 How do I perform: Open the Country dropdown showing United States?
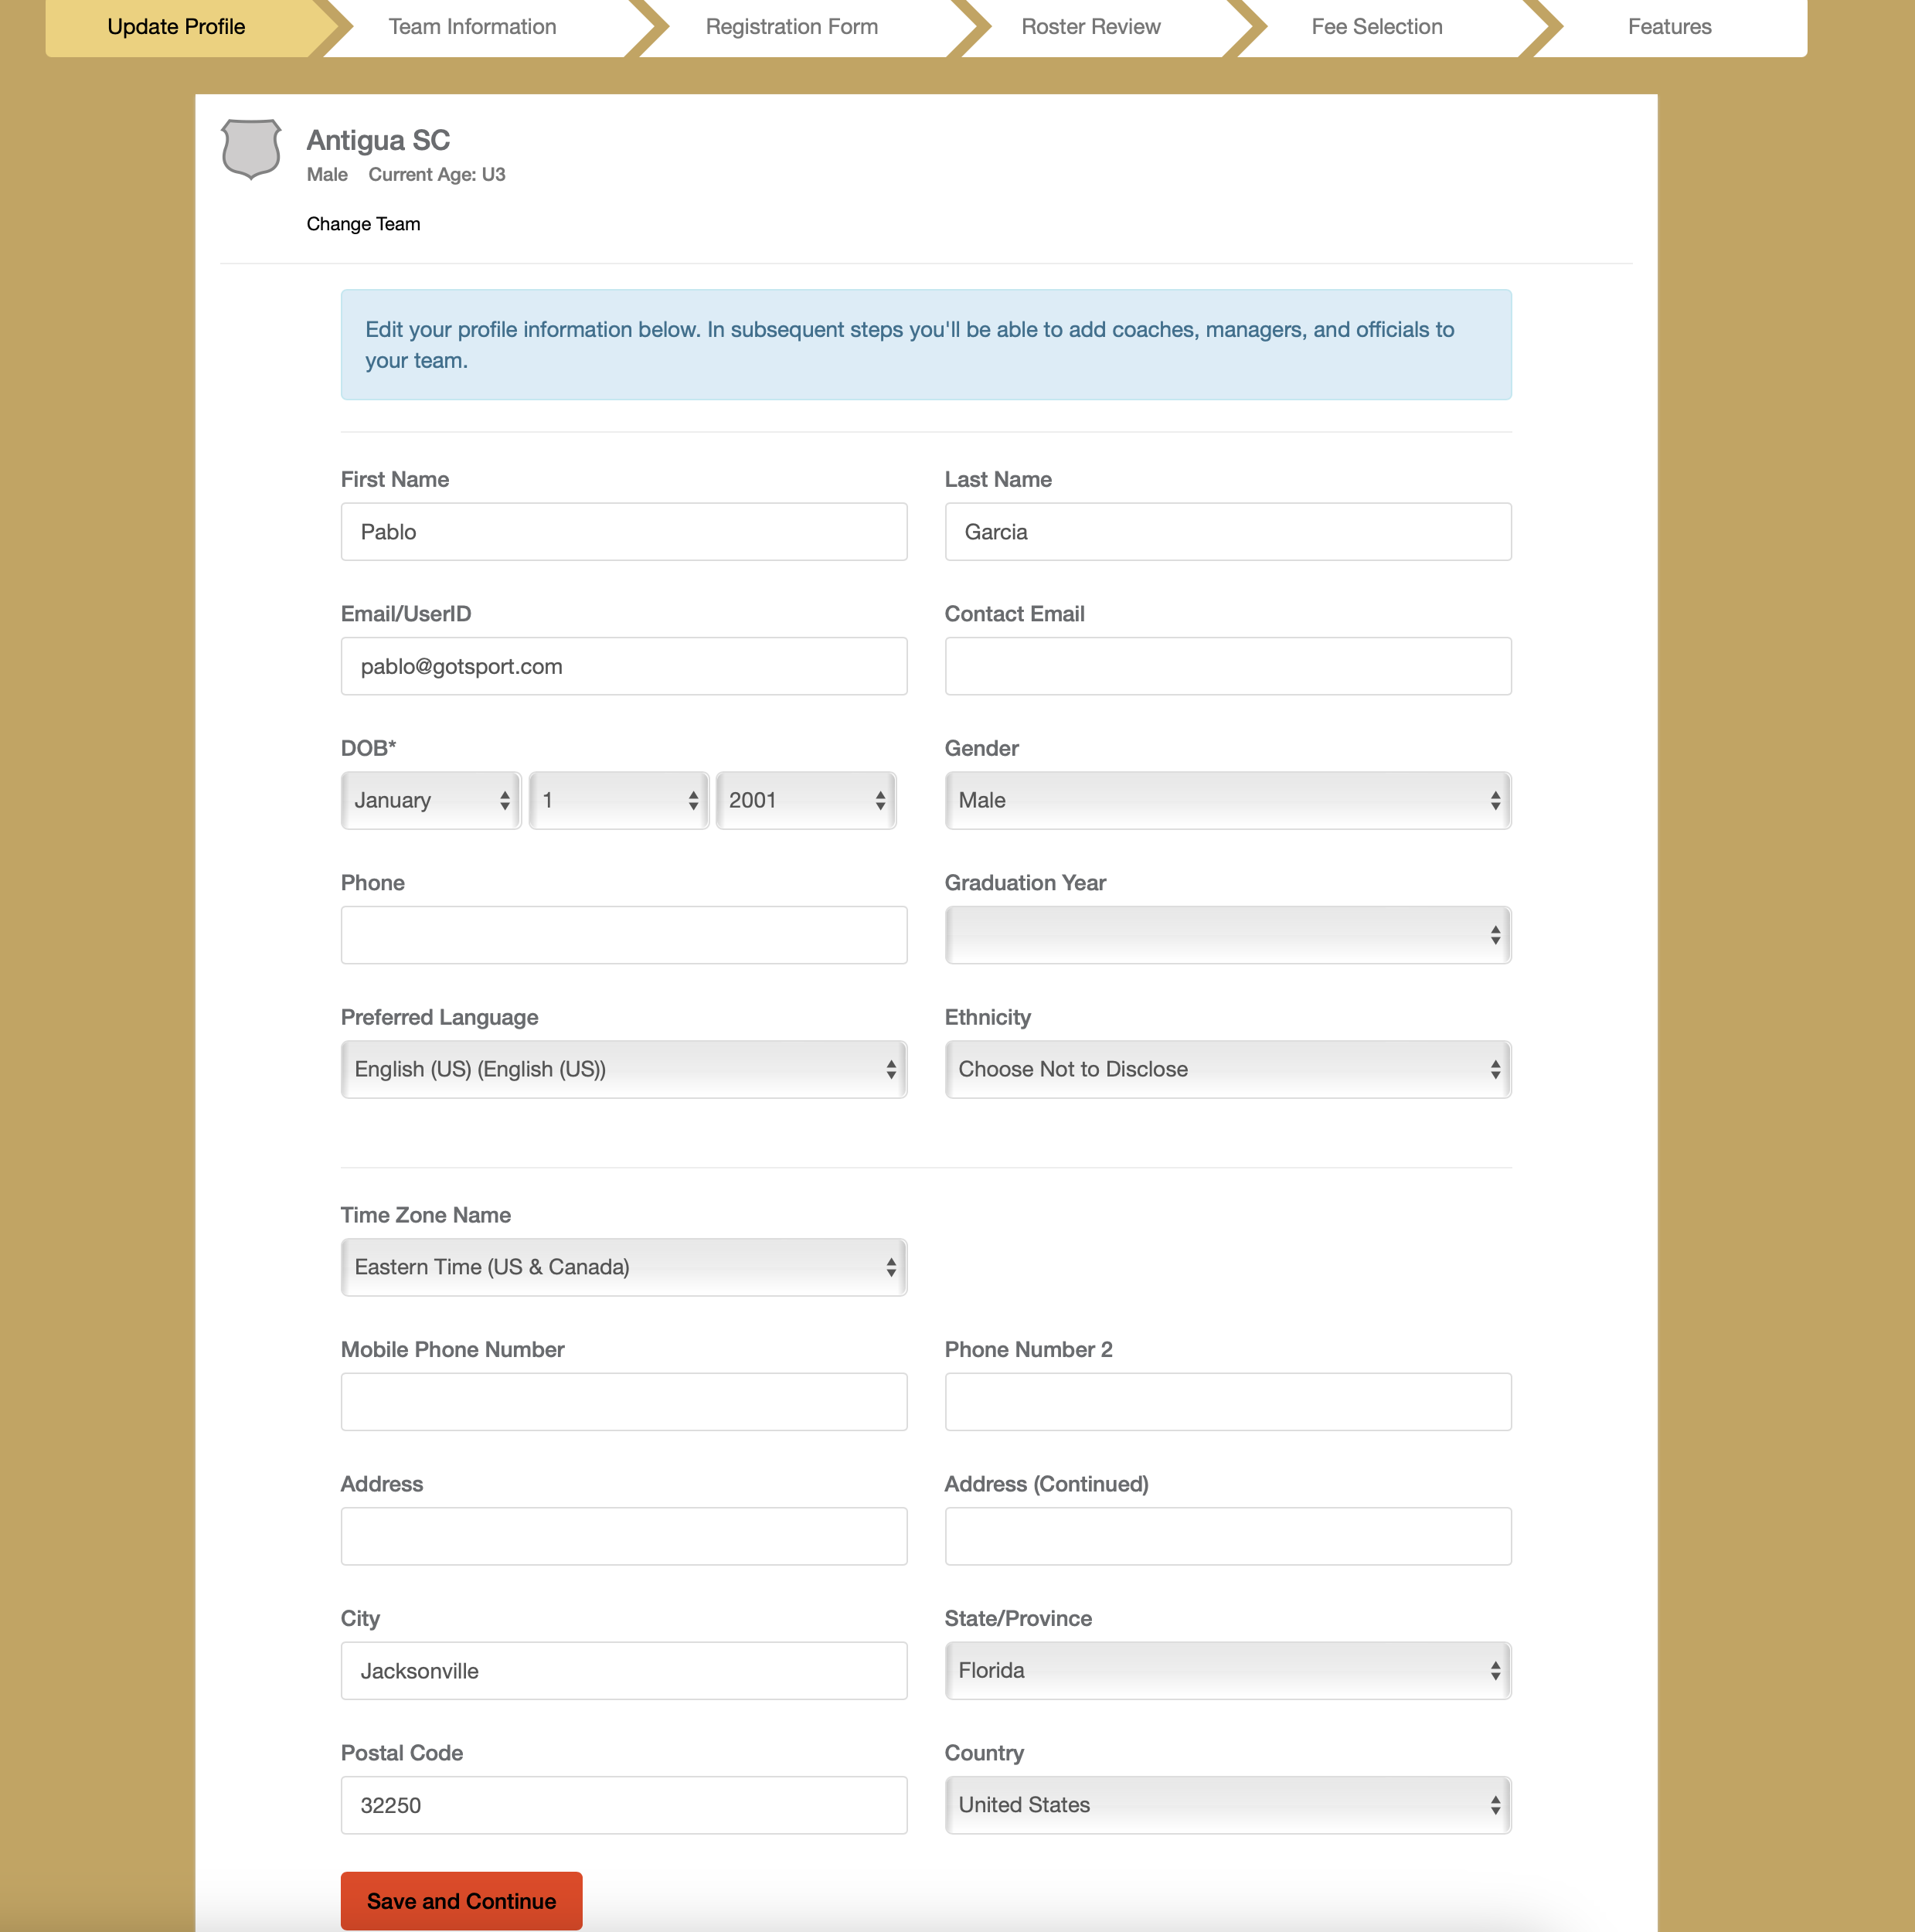pos(1227,1805)
